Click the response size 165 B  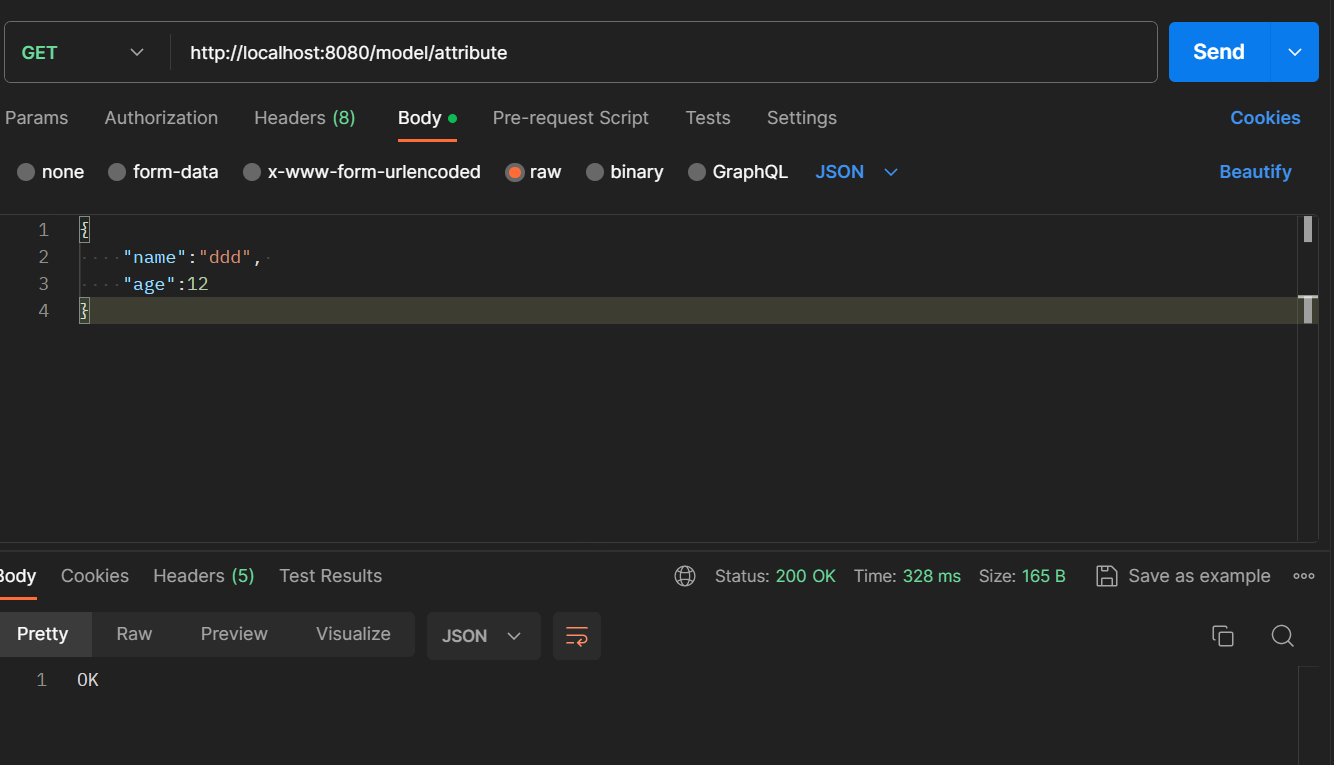[1044, 576]
